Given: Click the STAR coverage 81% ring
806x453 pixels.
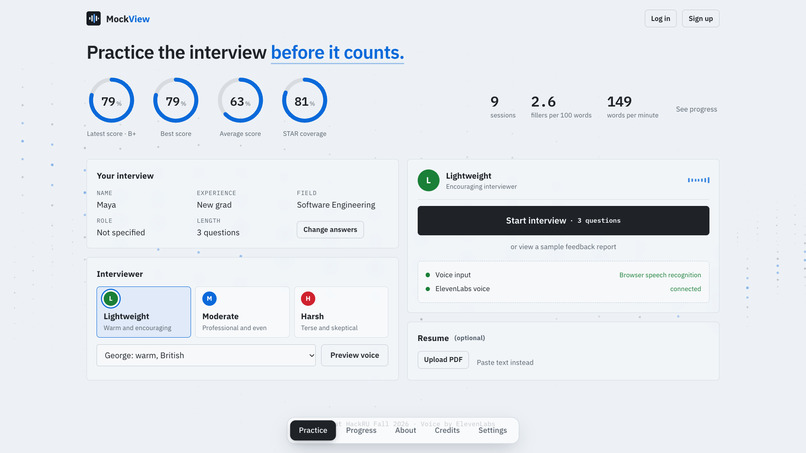Looking at the screenshot, I should (304, 100).
